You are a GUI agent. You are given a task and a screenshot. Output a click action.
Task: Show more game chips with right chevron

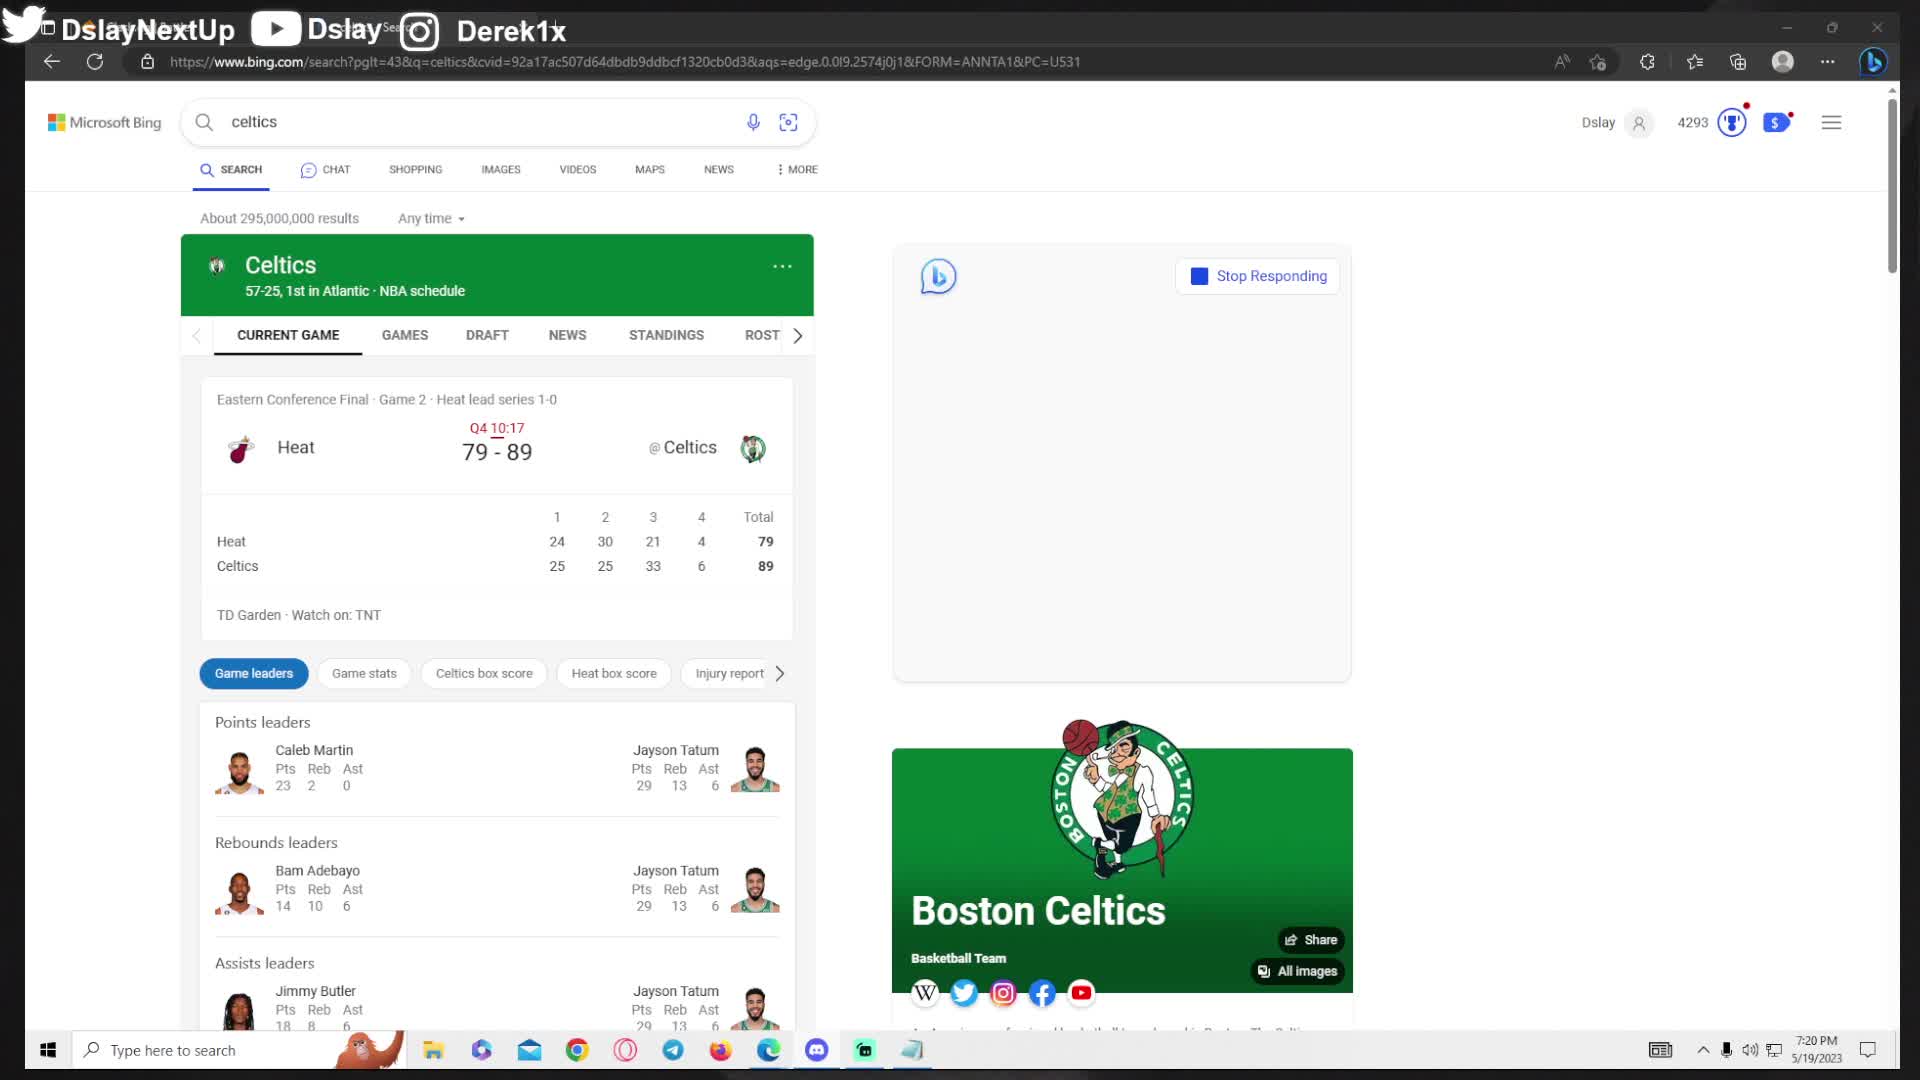click(x=779, y=674)
